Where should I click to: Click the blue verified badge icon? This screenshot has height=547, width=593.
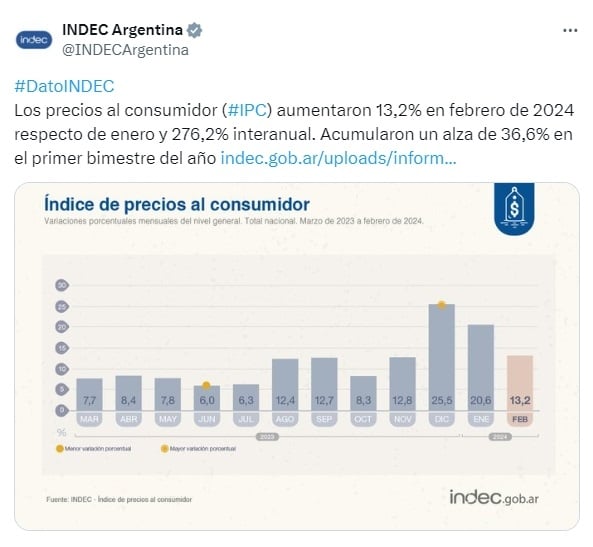pyautogui.click(x=194, y=30)
